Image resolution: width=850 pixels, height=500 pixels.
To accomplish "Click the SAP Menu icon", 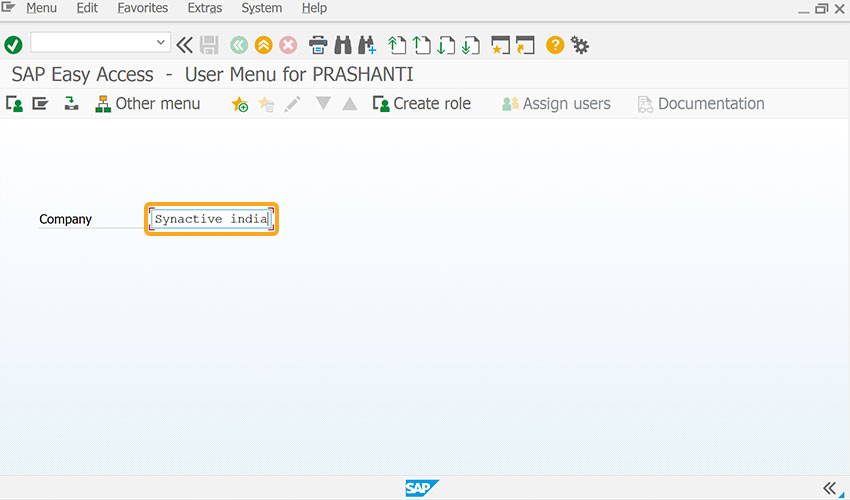I will pyautogui.click(x=40, y=103).
